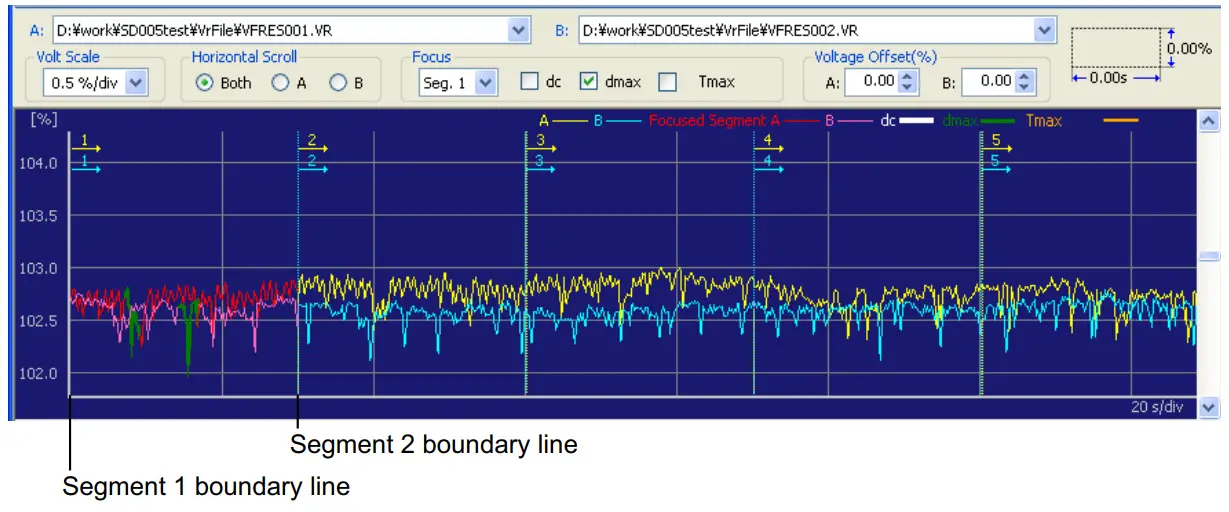Click the 0.00% offset readout
This screenshot has height=512, width=1229.
1190,48
